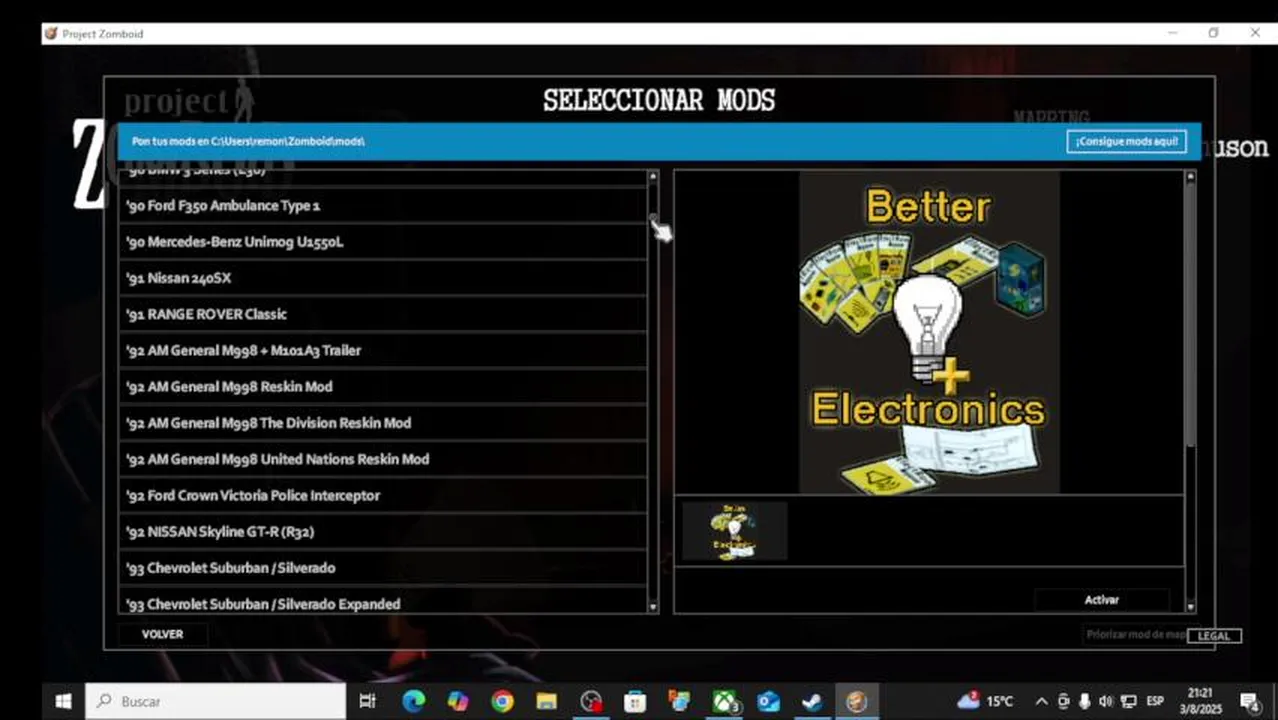Open Steam from the taskbar
This screenshot has height=720, width=1278.
click(812, 701)
